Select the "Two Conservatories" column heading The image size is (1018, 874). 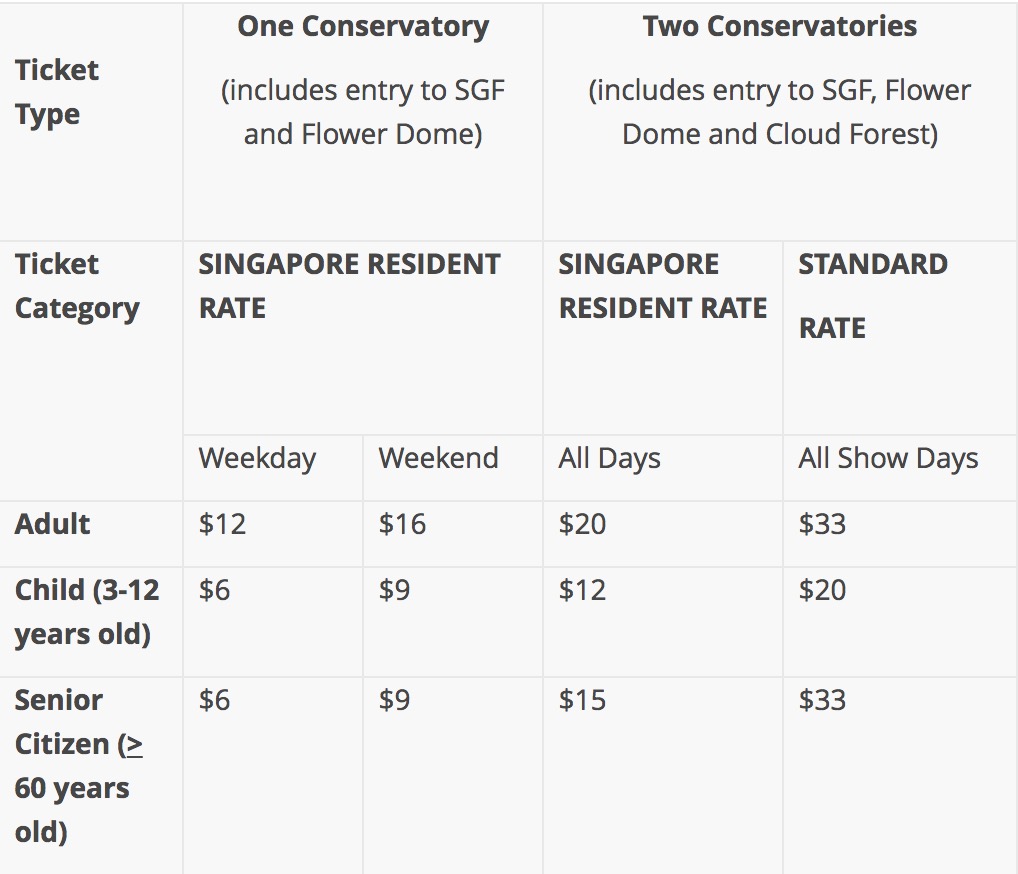780,27
